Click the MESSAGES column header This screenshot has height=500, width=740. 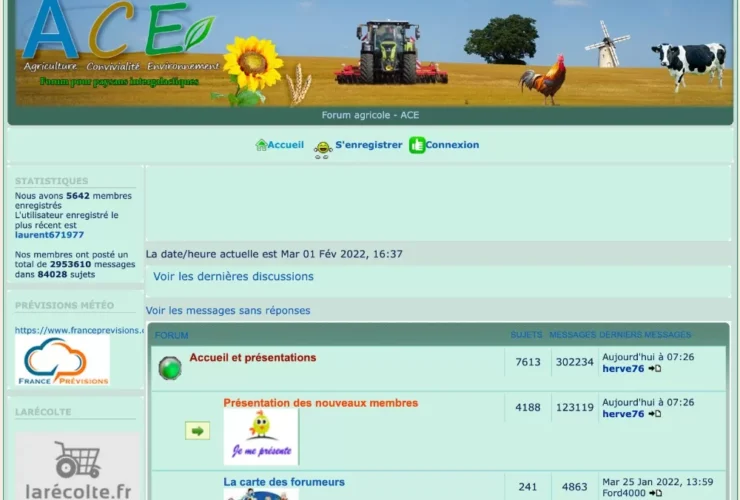click(572, 335)
